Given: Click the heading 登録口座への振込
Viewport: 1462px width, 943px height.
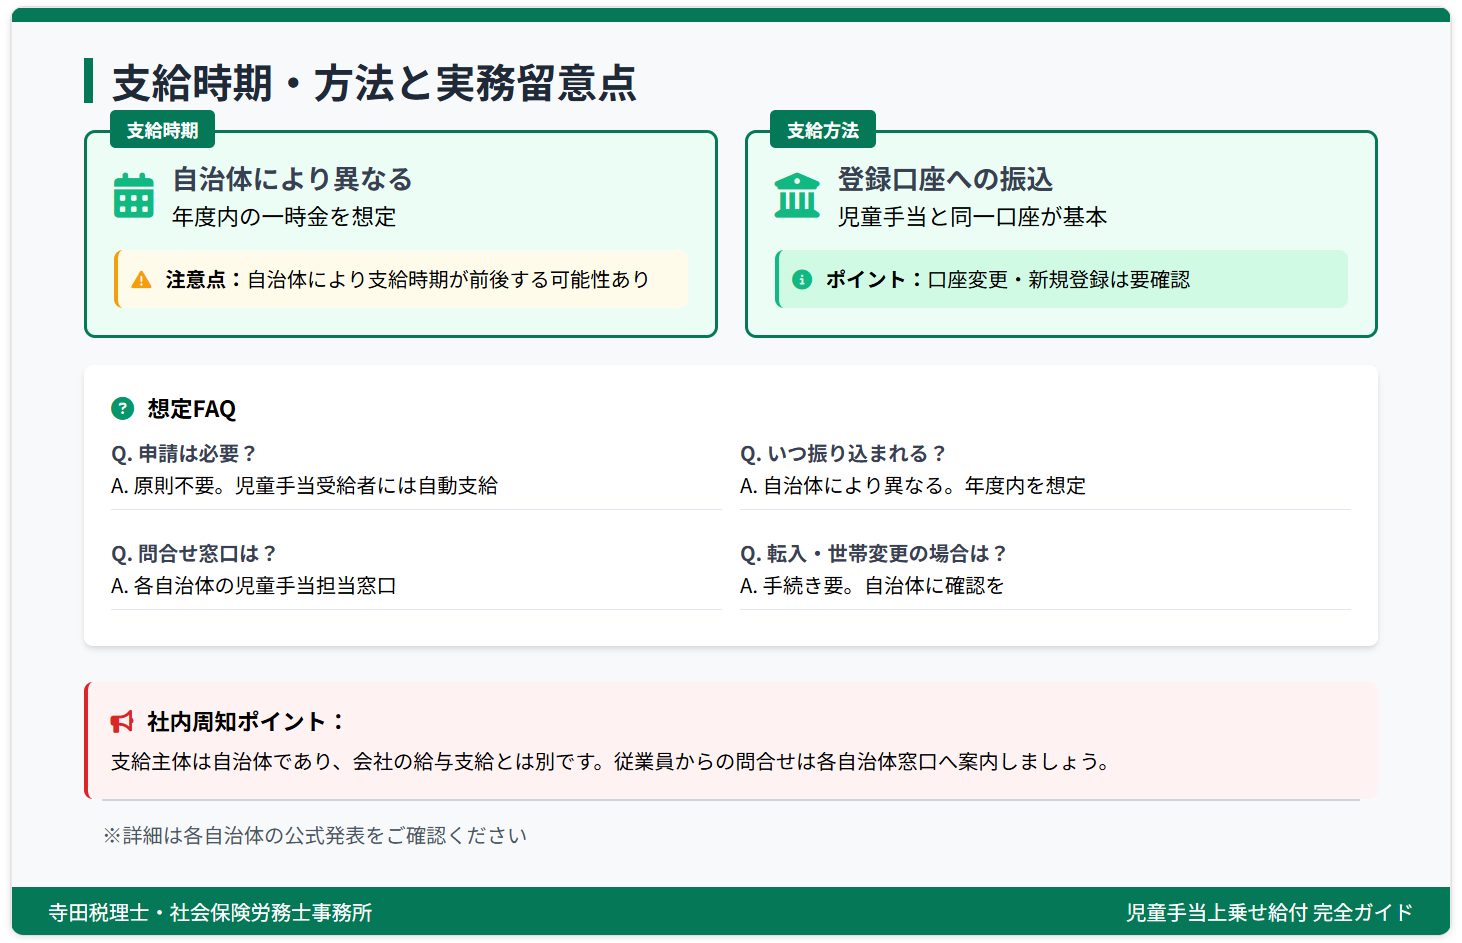Looking at the screenshot, I should [x=945, y=180].
